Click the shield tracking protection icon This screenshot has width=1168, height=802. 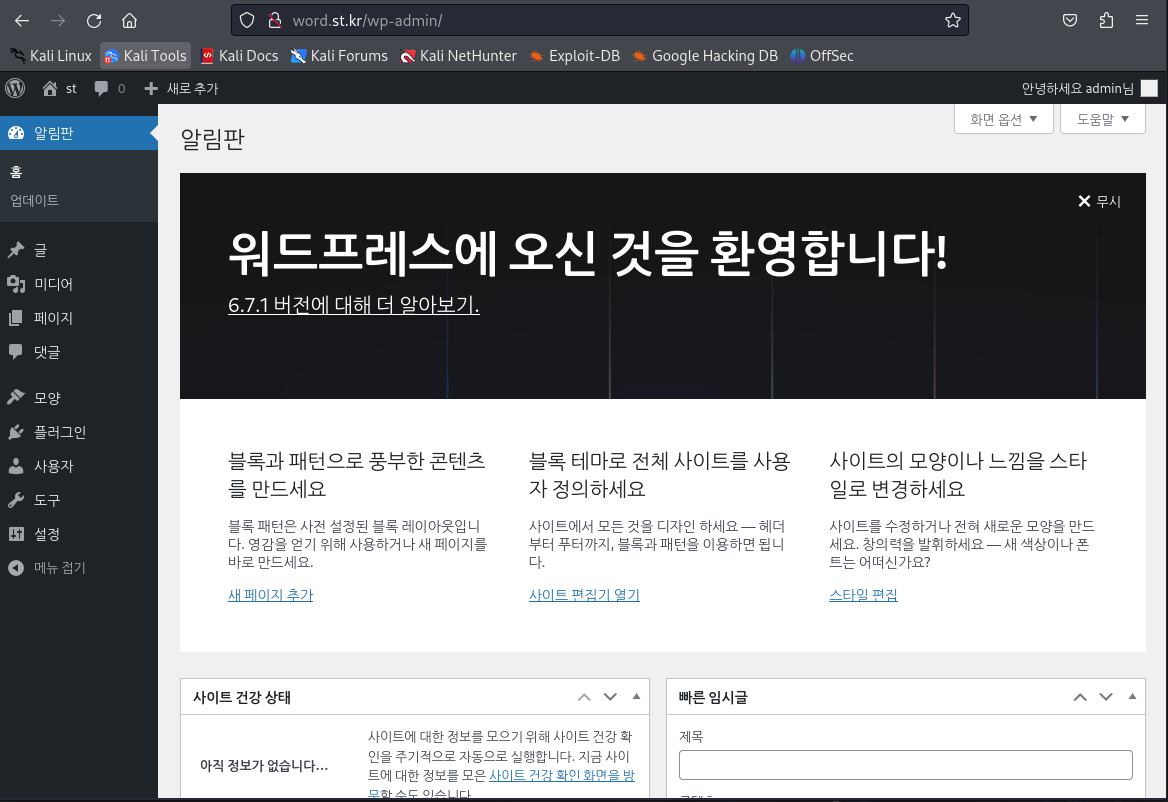247,21
